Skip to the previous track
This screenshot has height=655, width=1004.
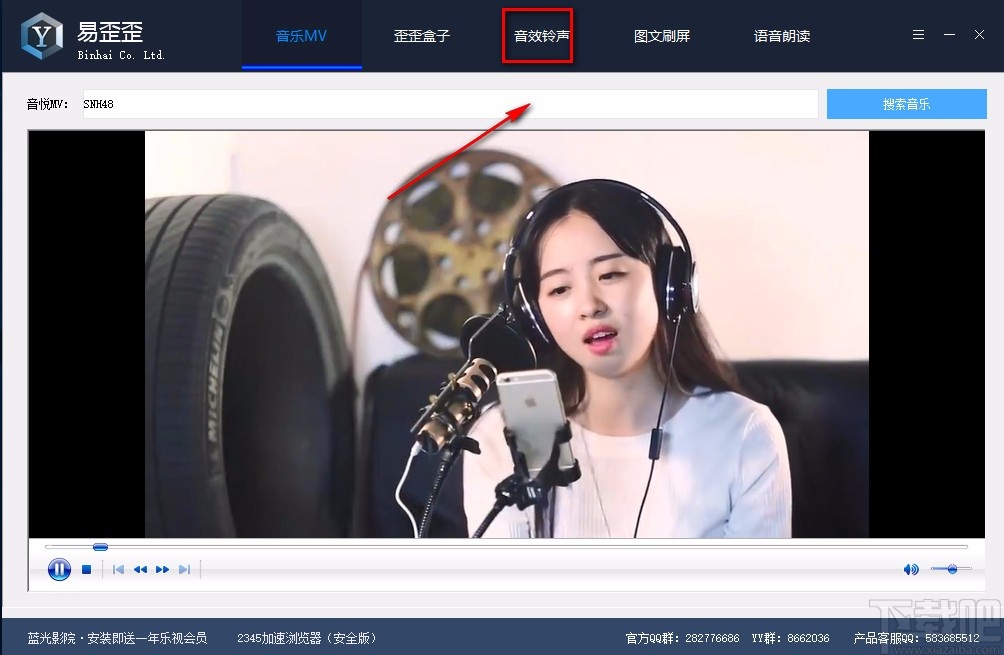click(118, 569)
